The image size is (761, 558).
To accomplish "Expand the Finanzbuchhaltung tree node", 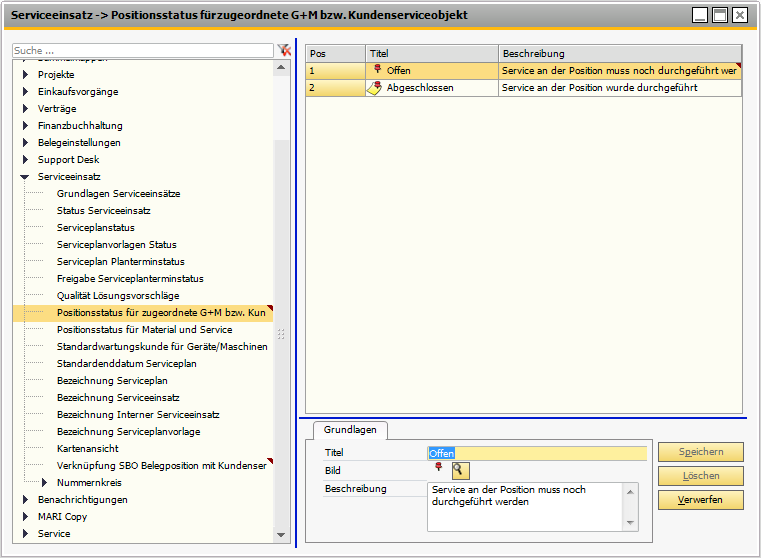I will 25,126.
